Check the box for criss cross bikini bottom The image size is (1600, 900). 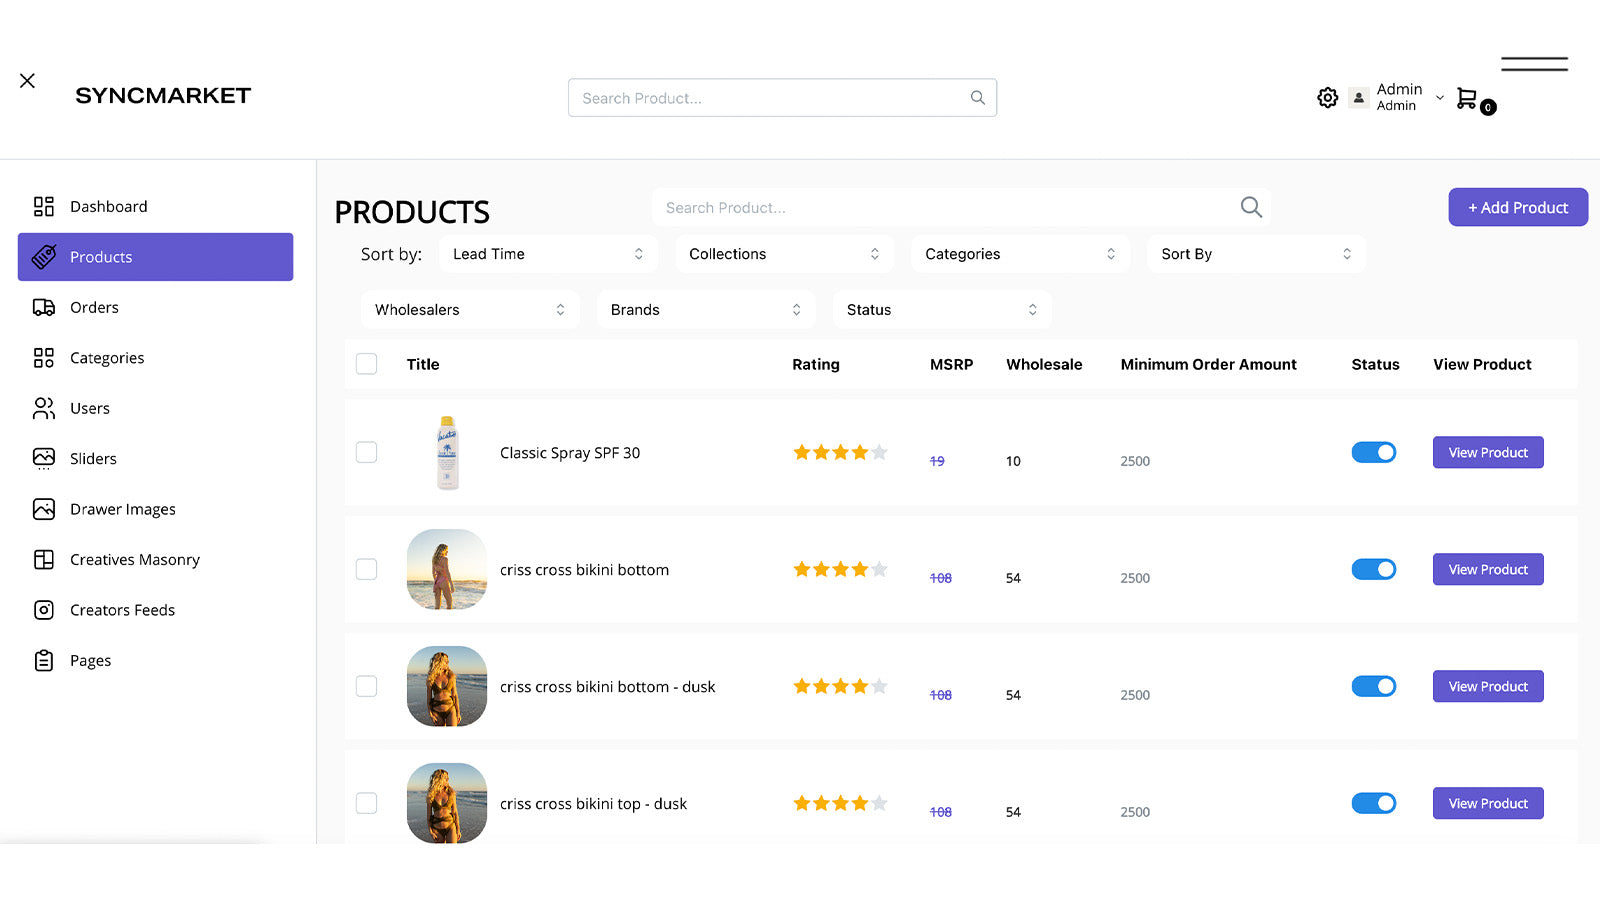click(367, 569)
